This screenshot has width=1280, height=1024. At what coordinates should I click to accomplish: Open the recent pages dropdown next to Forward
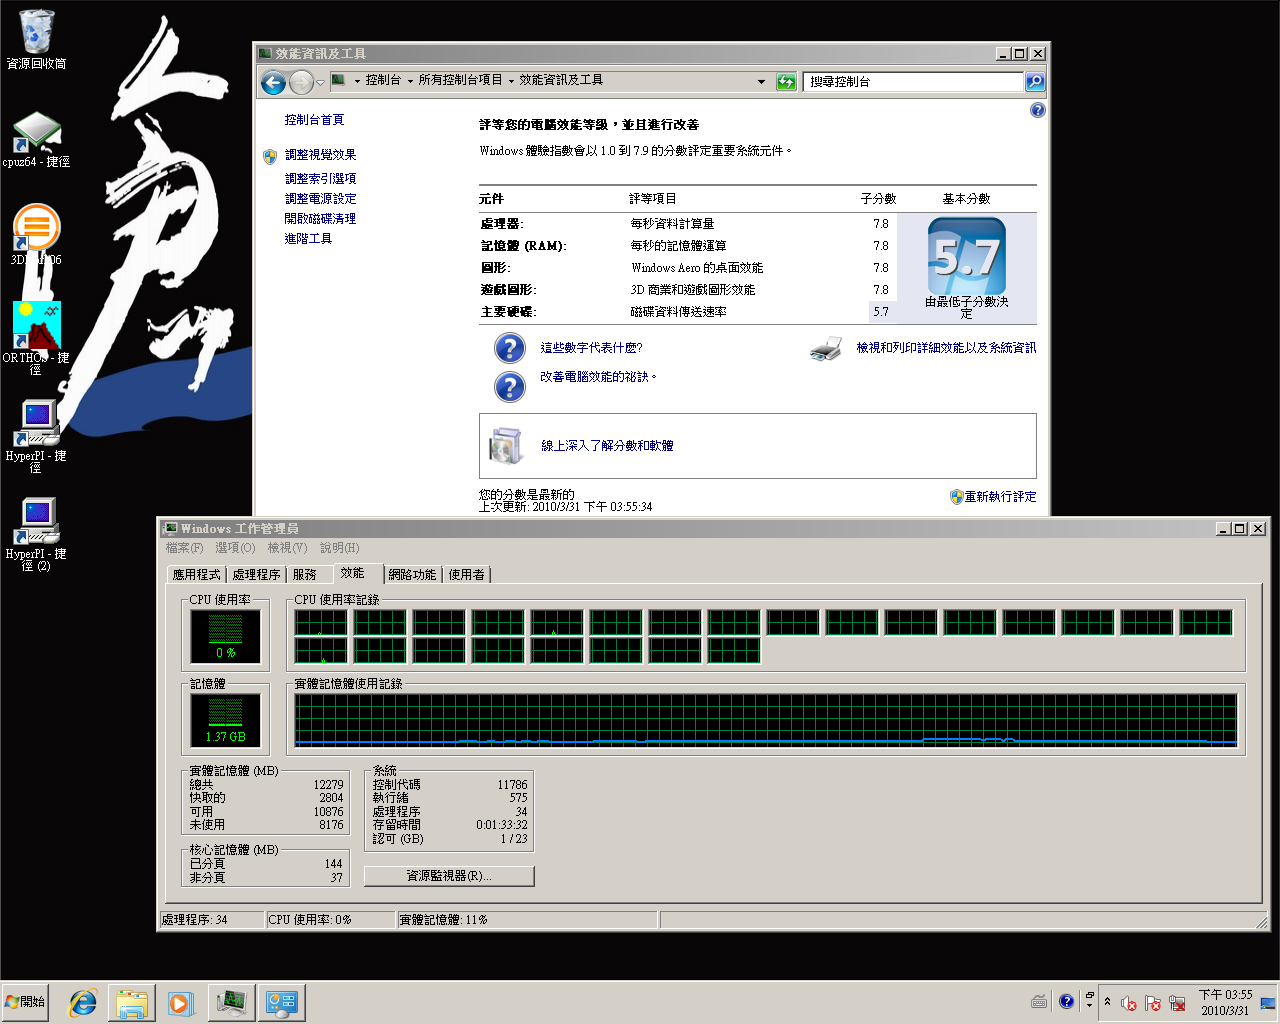click(x=320, y=82)
